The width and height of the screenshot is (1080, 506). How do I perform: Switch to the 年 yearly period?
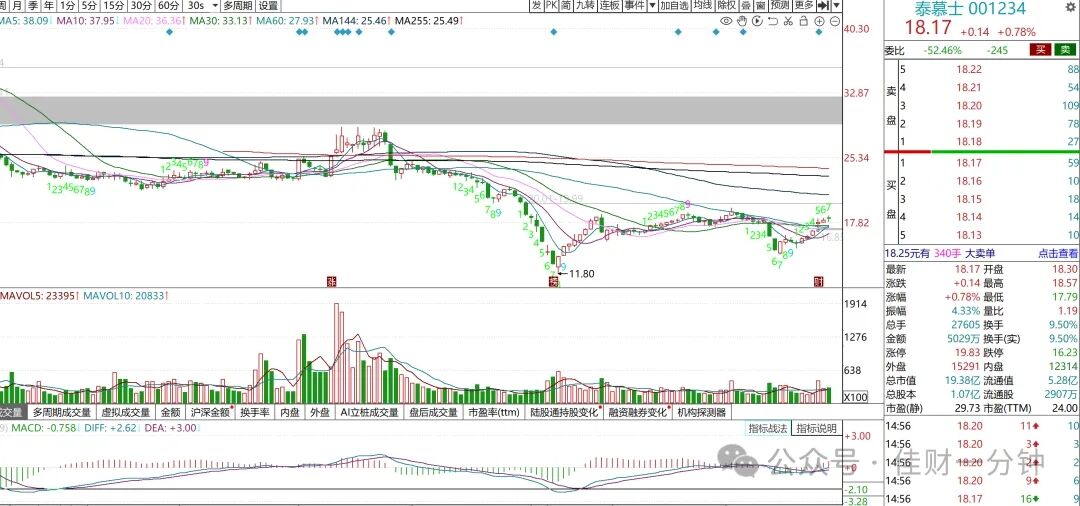(48, 6)
